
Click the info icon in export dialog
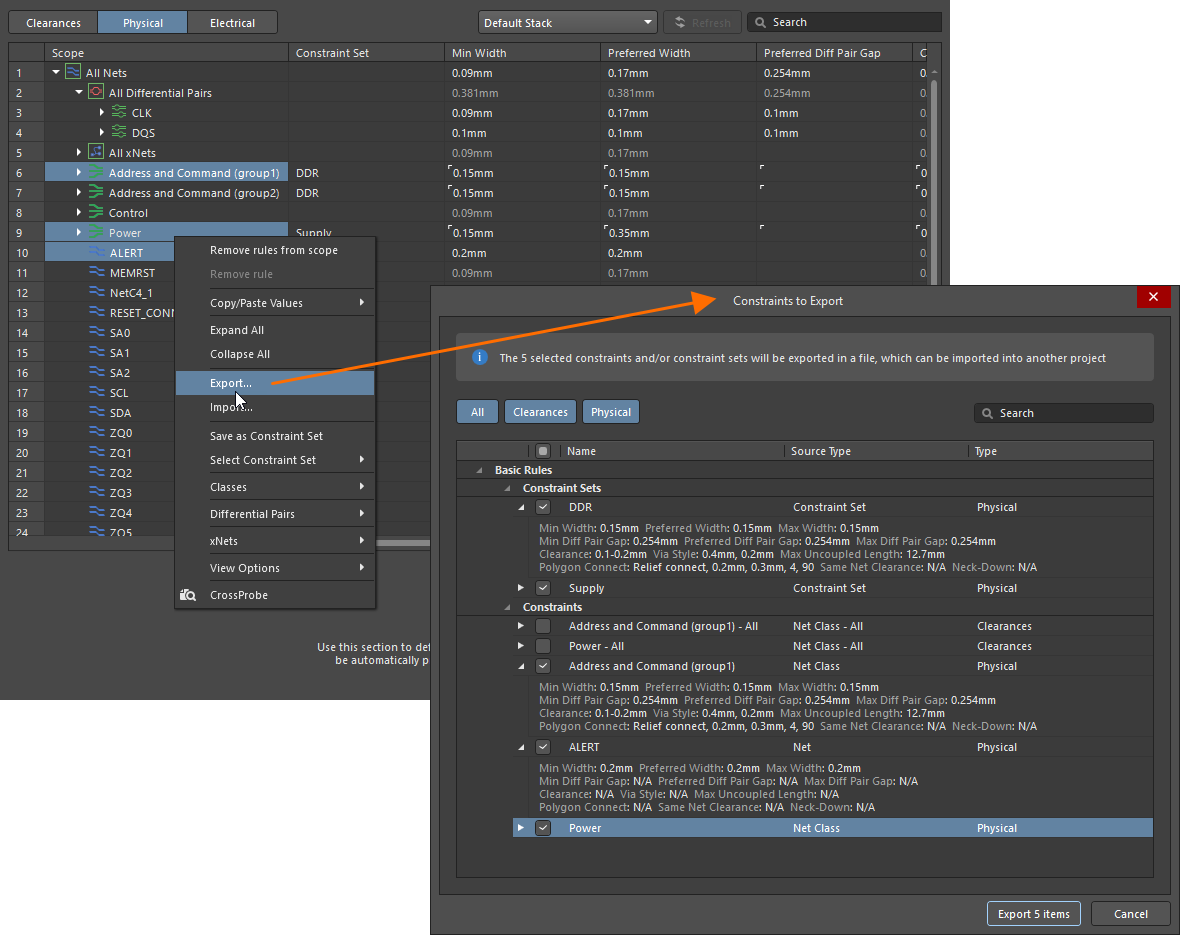tap(480, 357)
